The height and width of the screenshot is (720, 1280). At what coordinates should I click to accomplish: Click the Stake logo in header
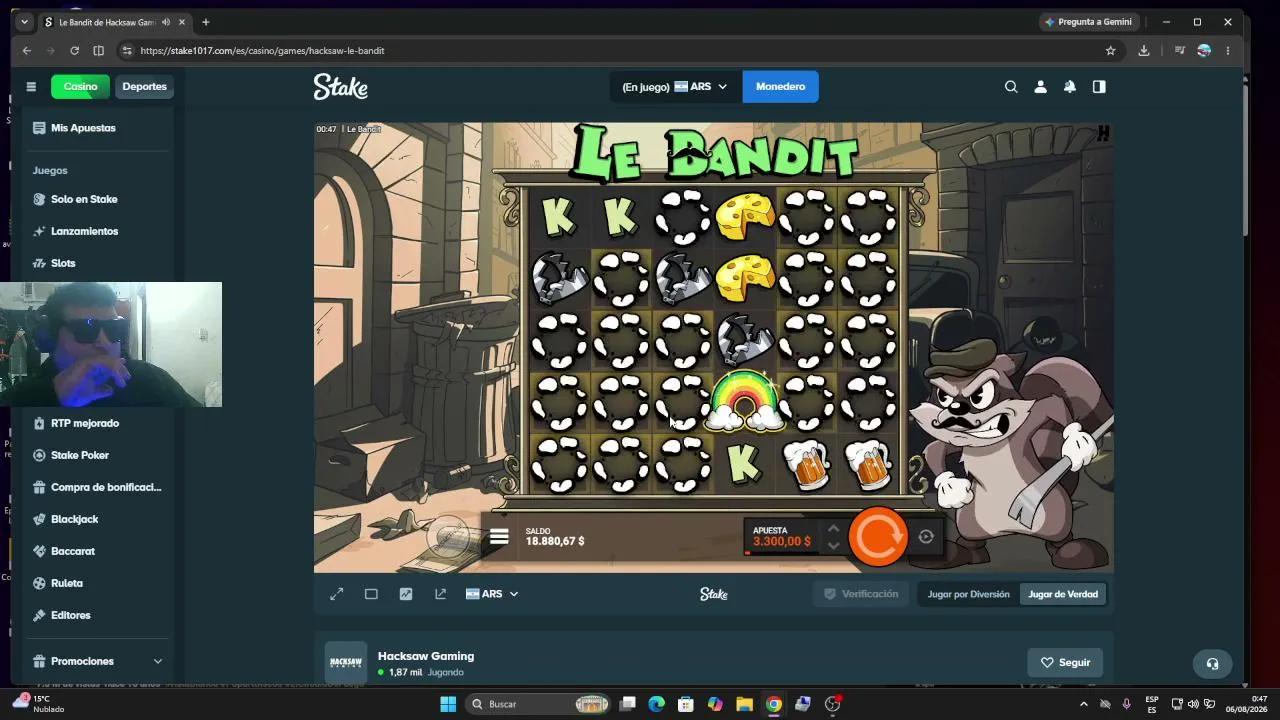341,87
